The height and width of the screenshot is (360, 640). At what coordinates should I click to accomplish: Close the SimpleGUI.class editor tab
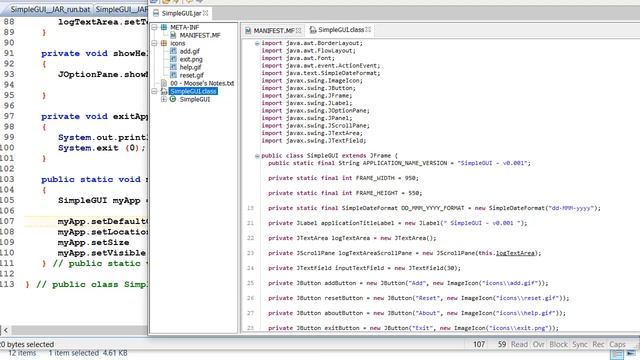point(368,30)
